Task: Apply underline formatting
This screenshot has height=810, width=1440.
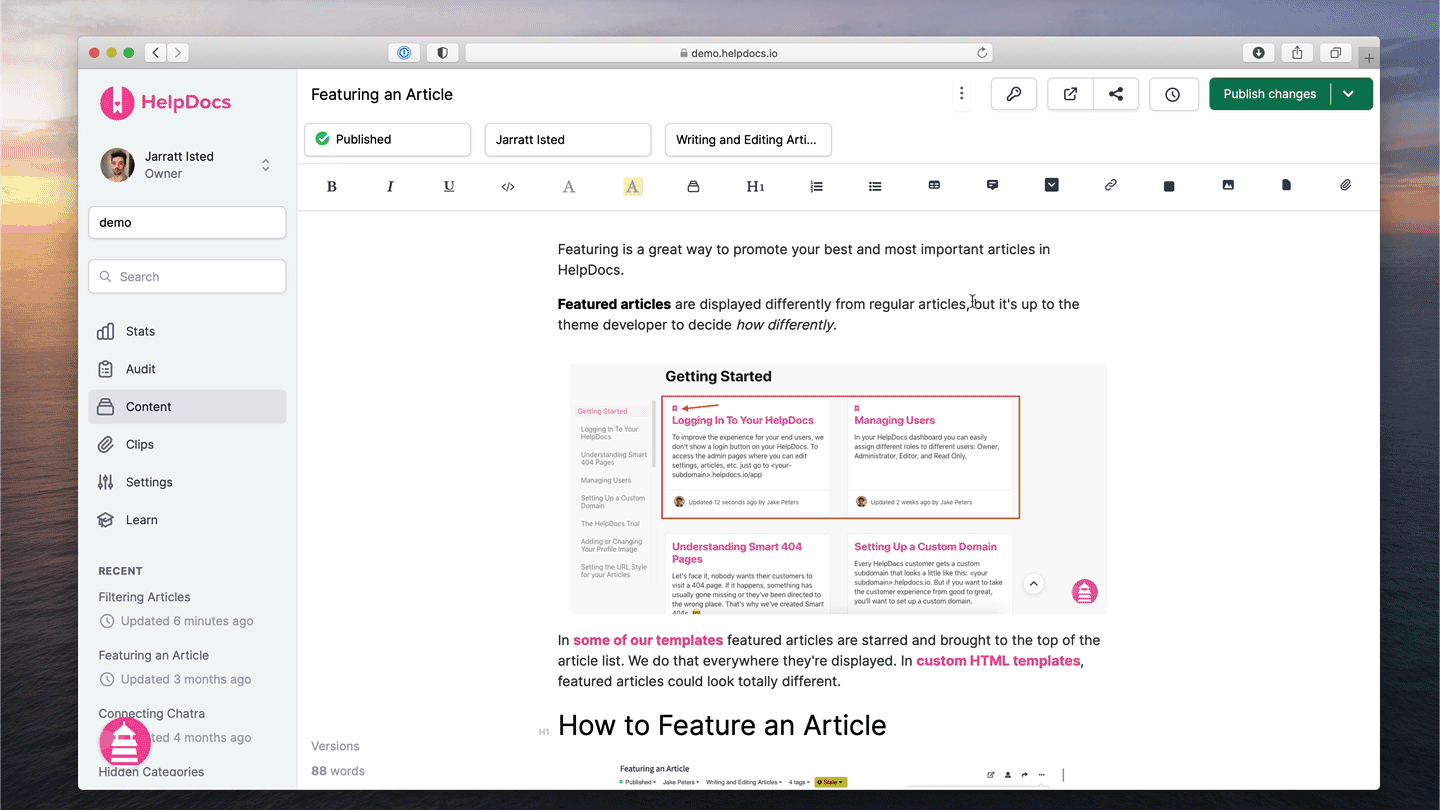Action: (449, 186)
